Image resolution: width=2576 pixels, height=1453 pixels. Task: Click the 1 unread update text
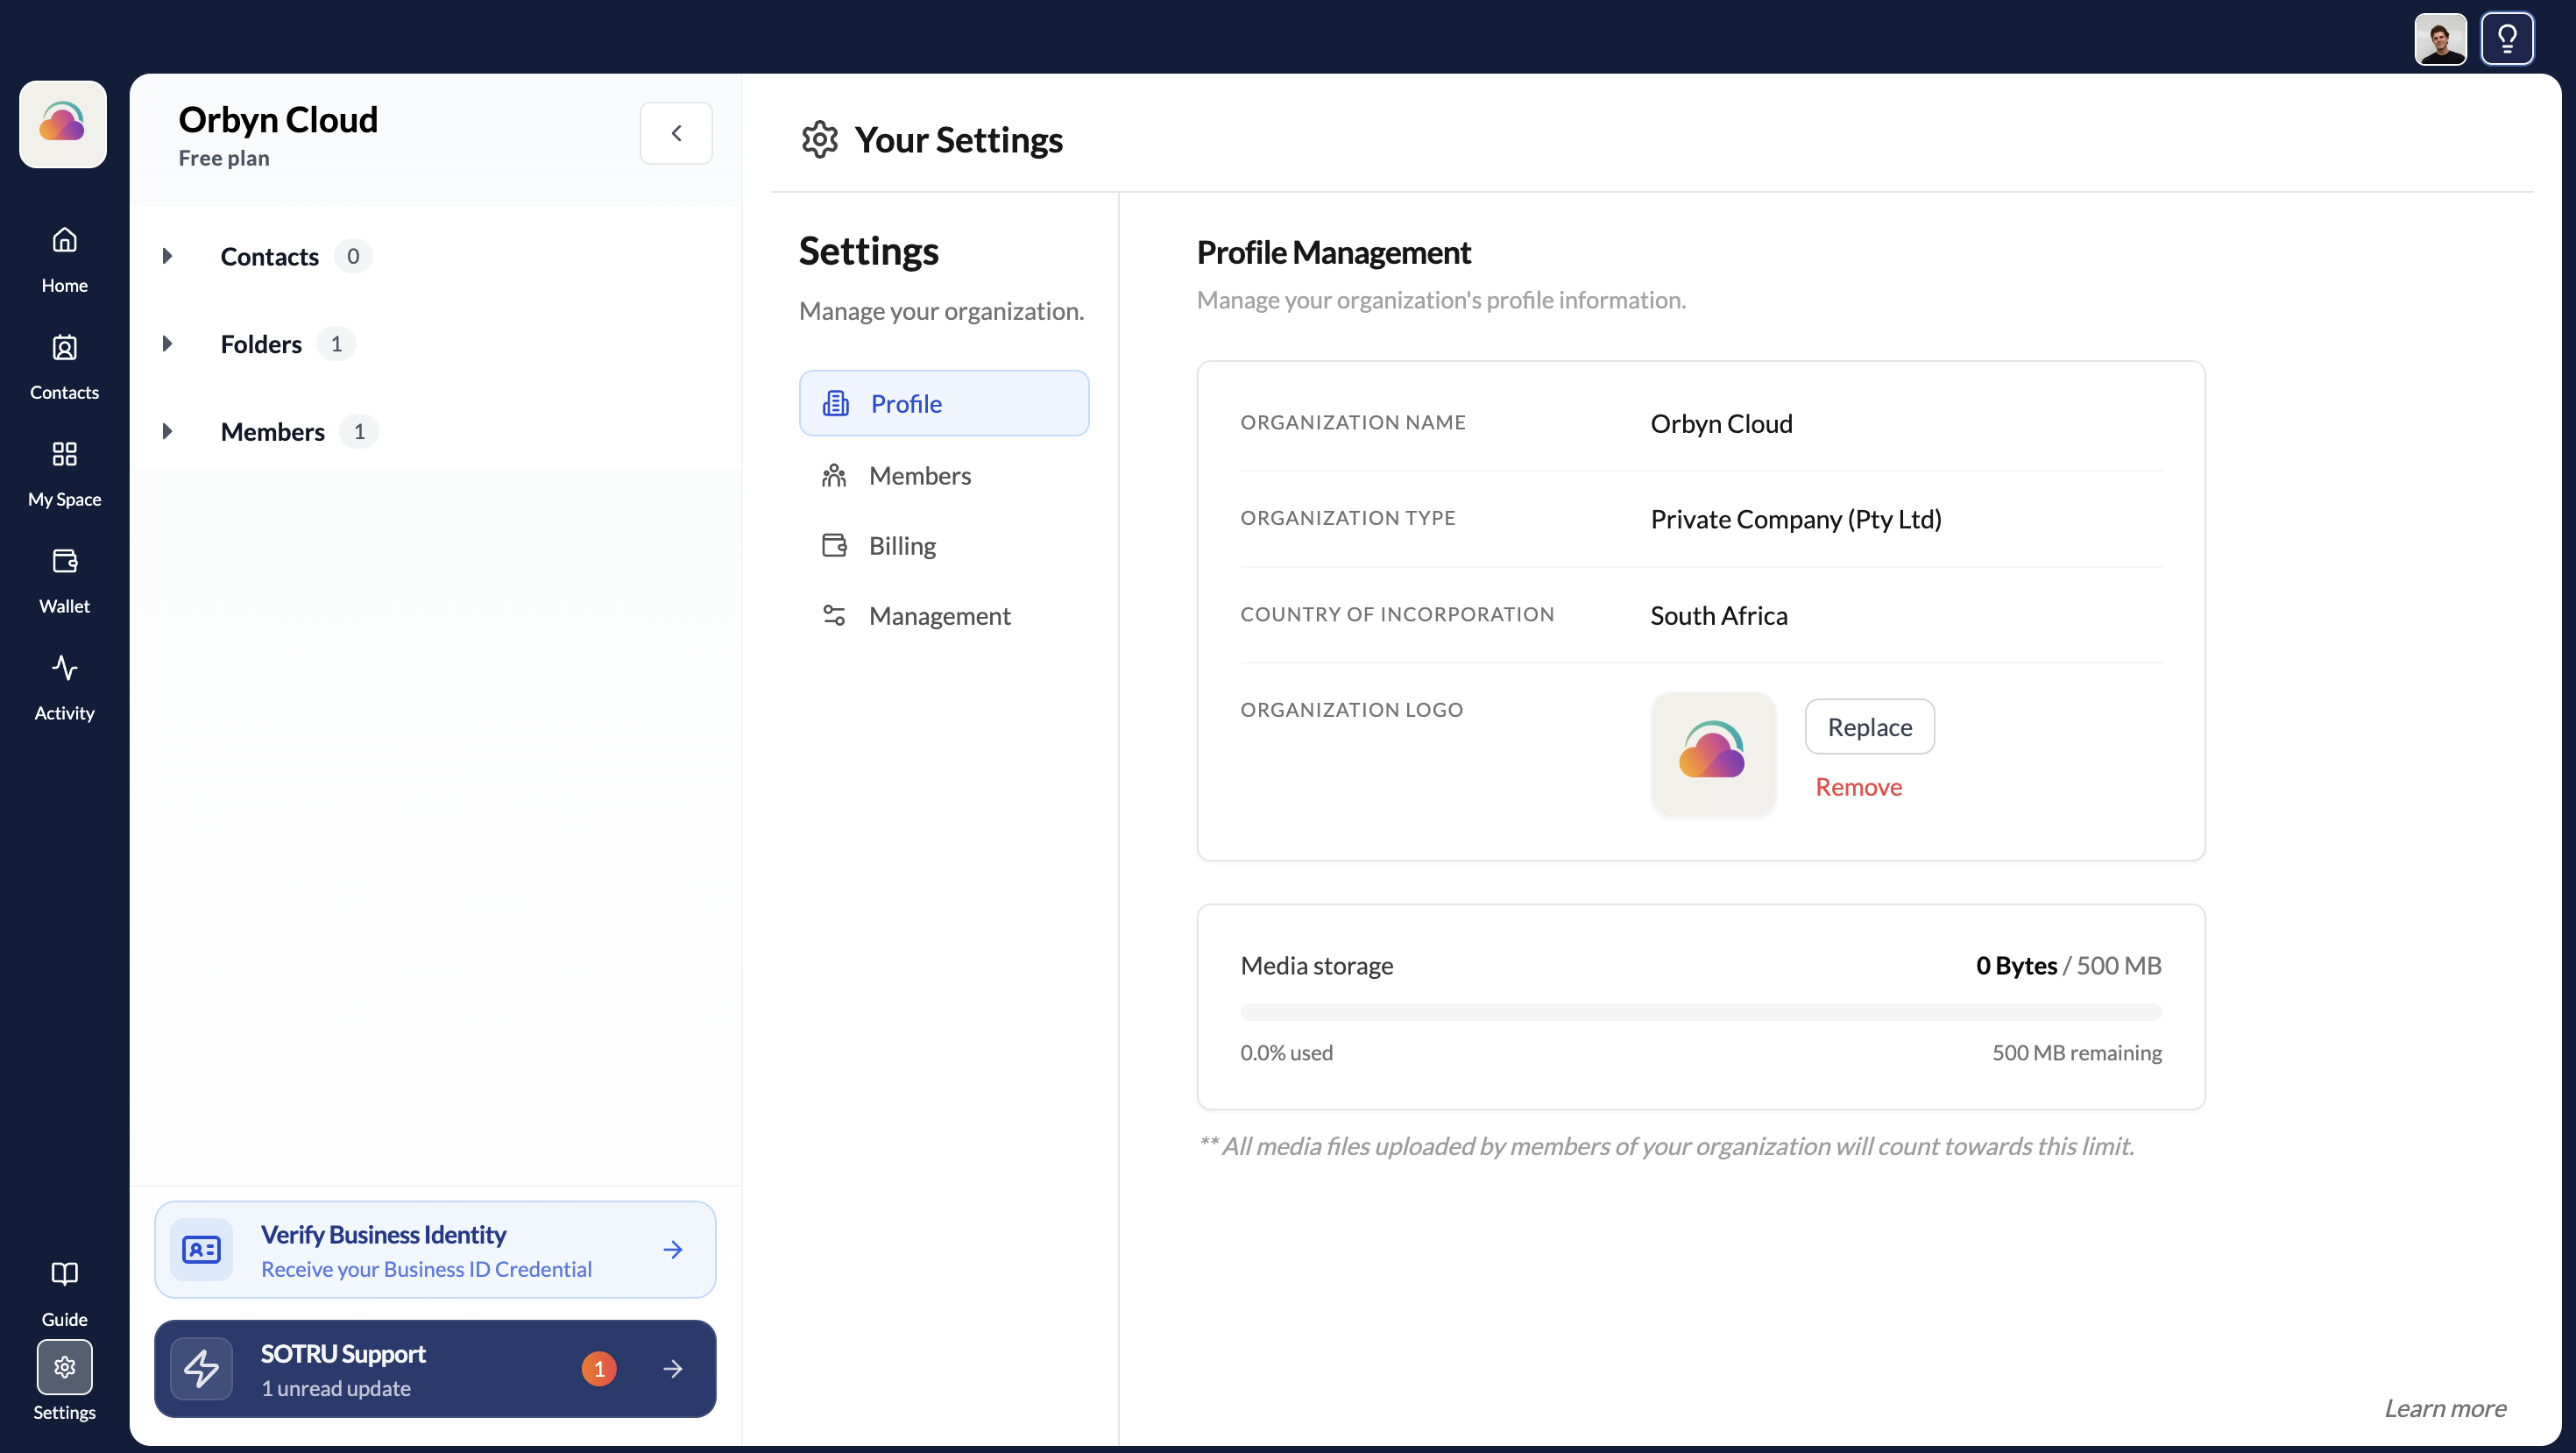point(336,1388)
